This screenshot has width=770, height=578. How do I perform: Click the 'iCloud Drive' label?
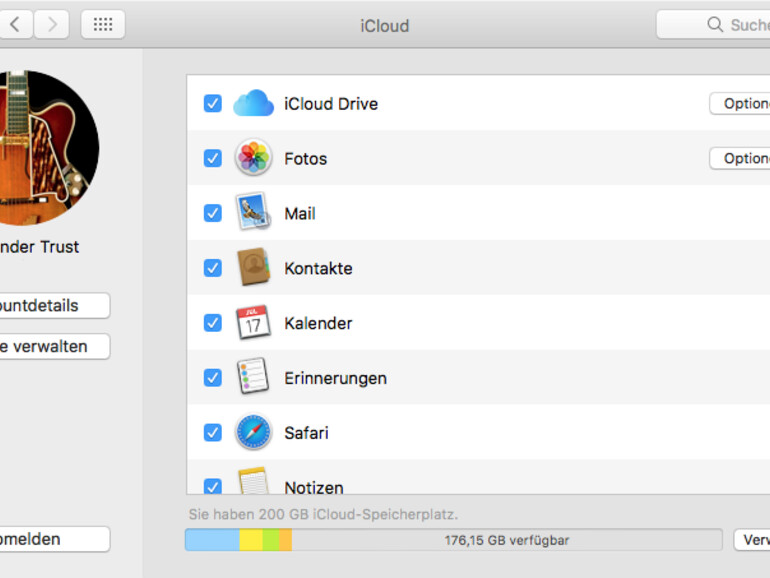point(331,104)
